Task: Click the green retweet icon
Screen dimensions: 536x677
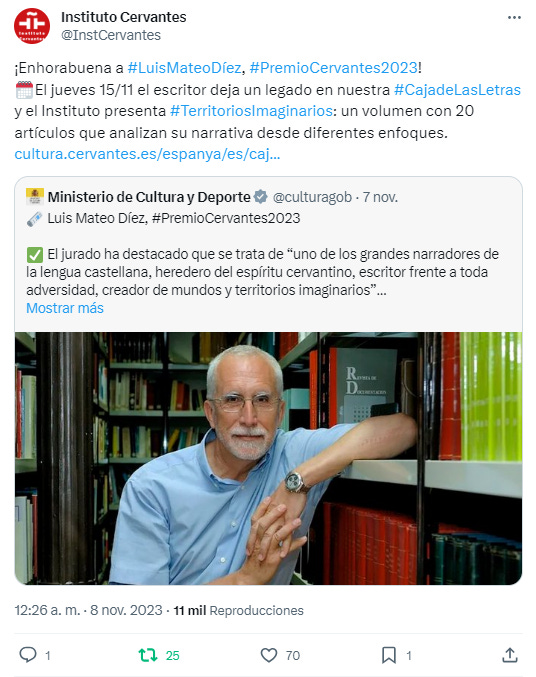Action: pos(148,655)
